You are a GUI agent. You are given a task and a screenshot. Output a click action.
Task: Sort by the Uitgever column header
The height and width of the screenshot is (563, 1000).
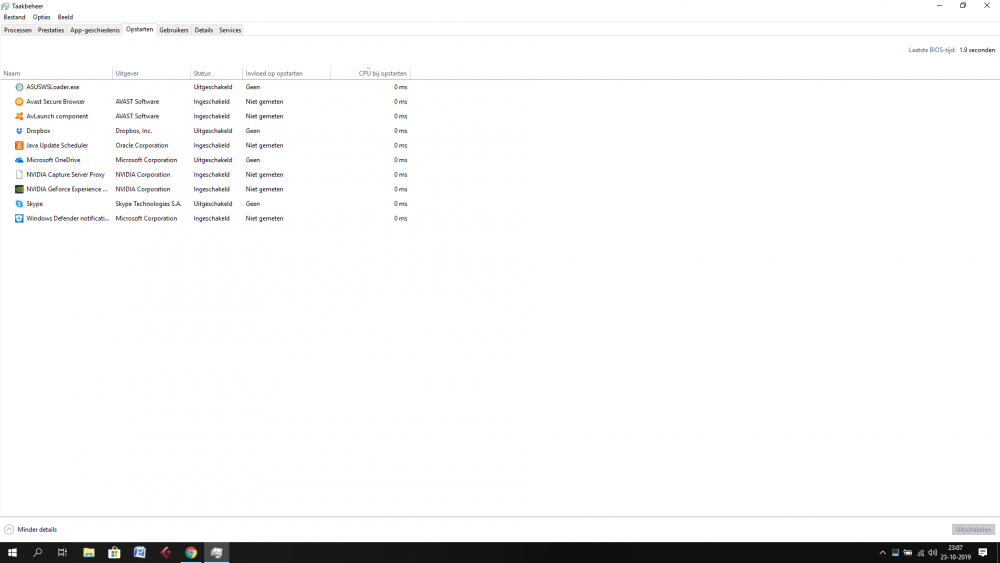pos(151,73)
